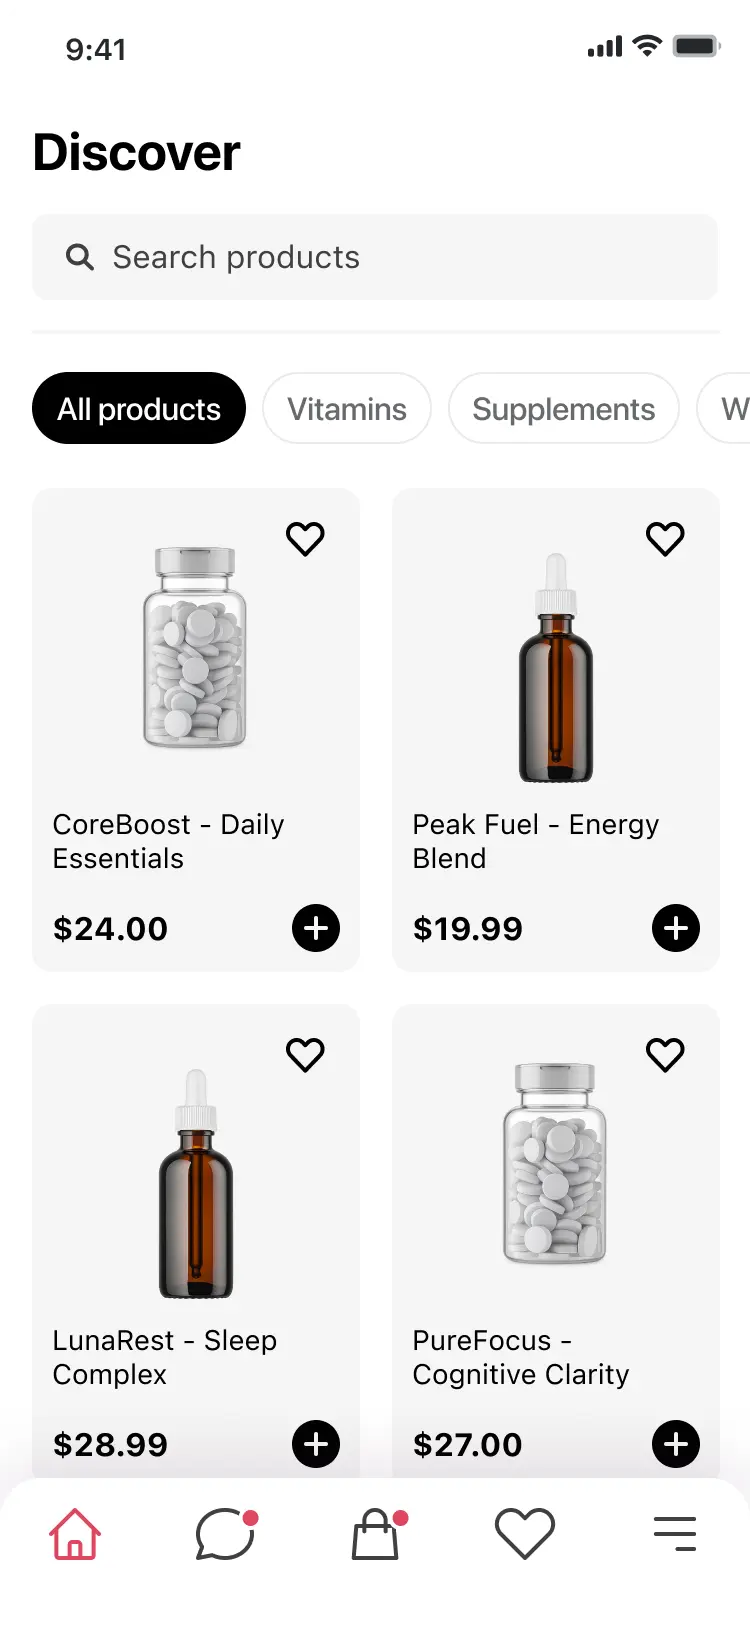Open the wishlist heart in bottom bar
Screen dimensions: 750x1626
pos(525,1533)
